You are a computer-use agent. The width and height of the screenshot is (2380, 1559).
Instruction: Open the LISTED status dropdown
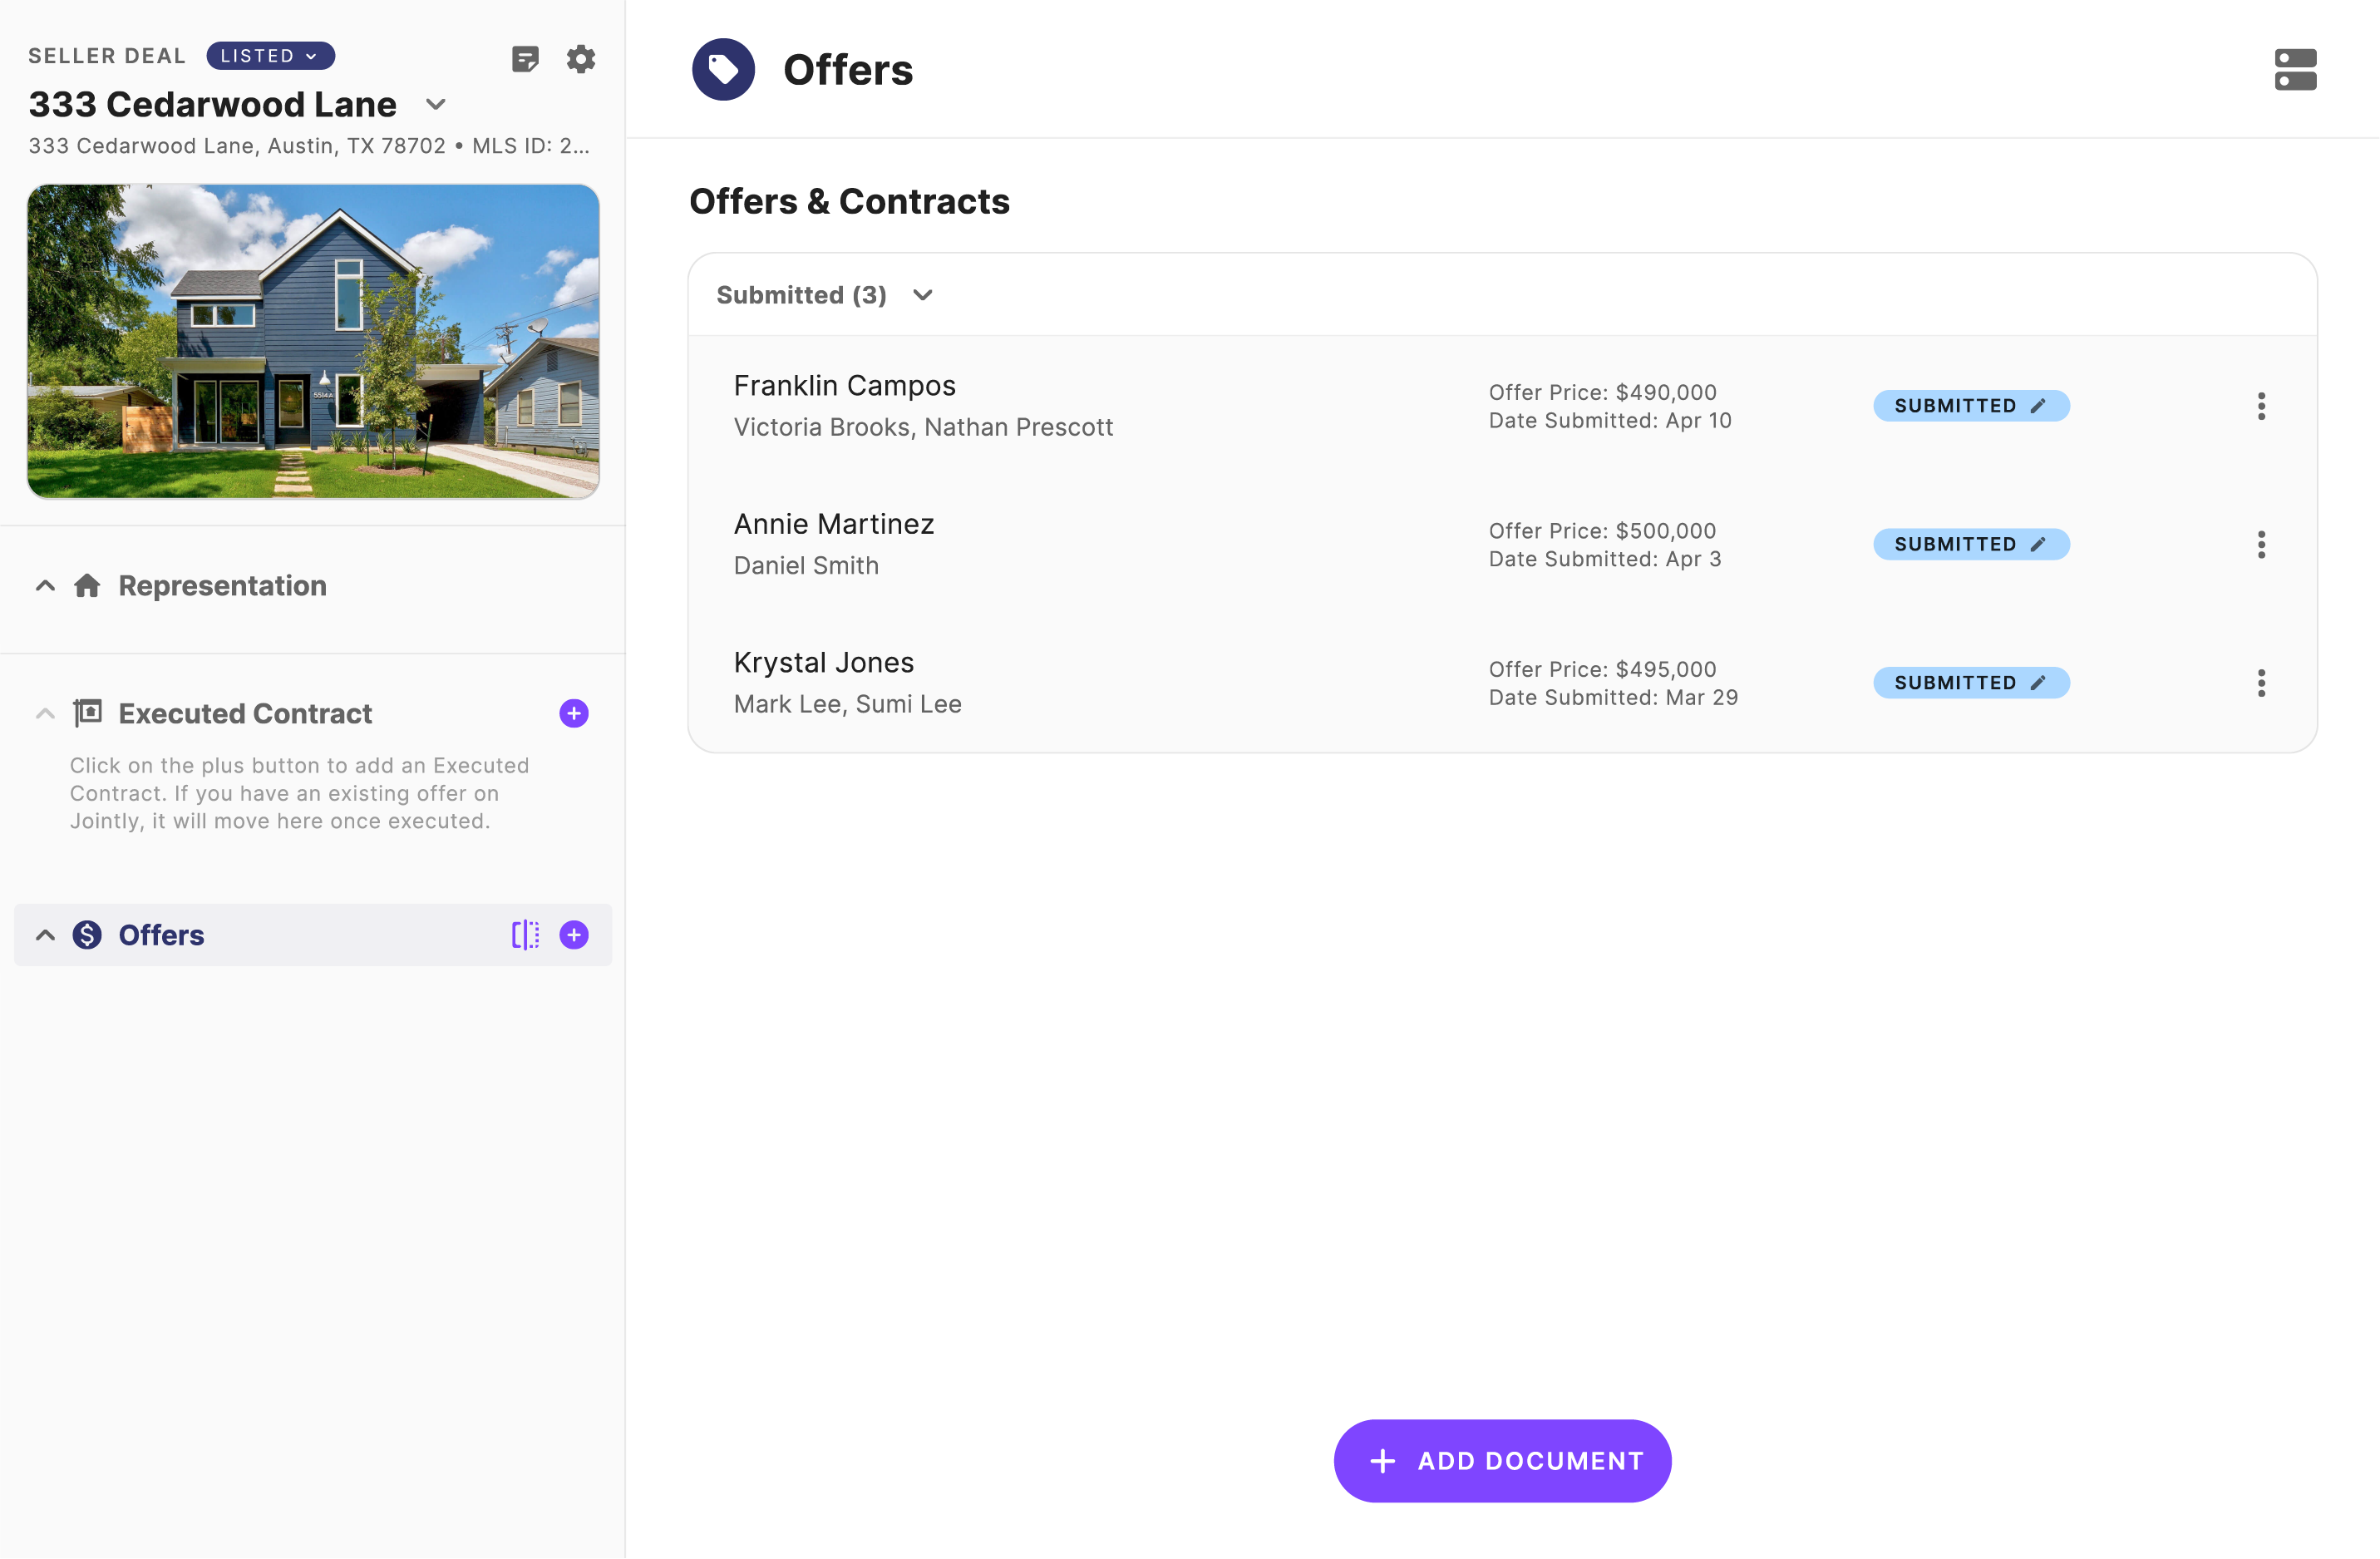tap(270, 56)
